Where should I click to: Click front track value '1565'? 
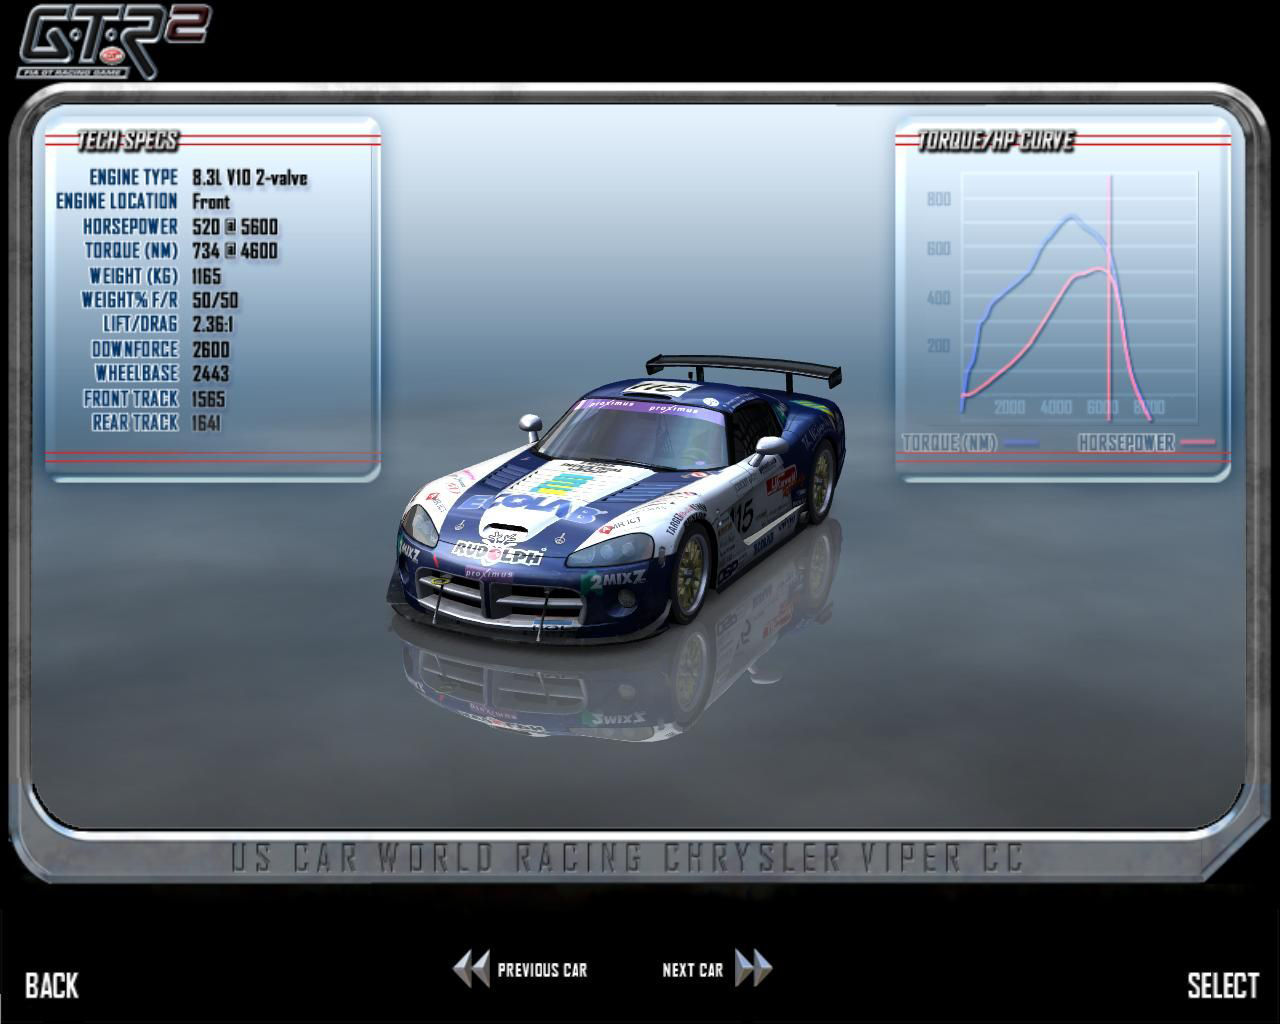point(209,398)
